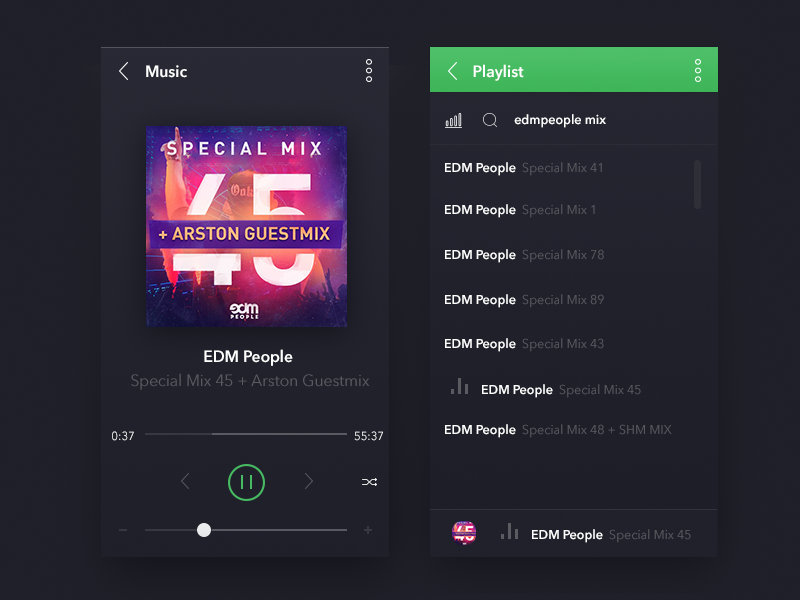800x600 pixels.
Task: Click the playing-track bars icon next to Special Mix 45
Action: pos(459,389)
